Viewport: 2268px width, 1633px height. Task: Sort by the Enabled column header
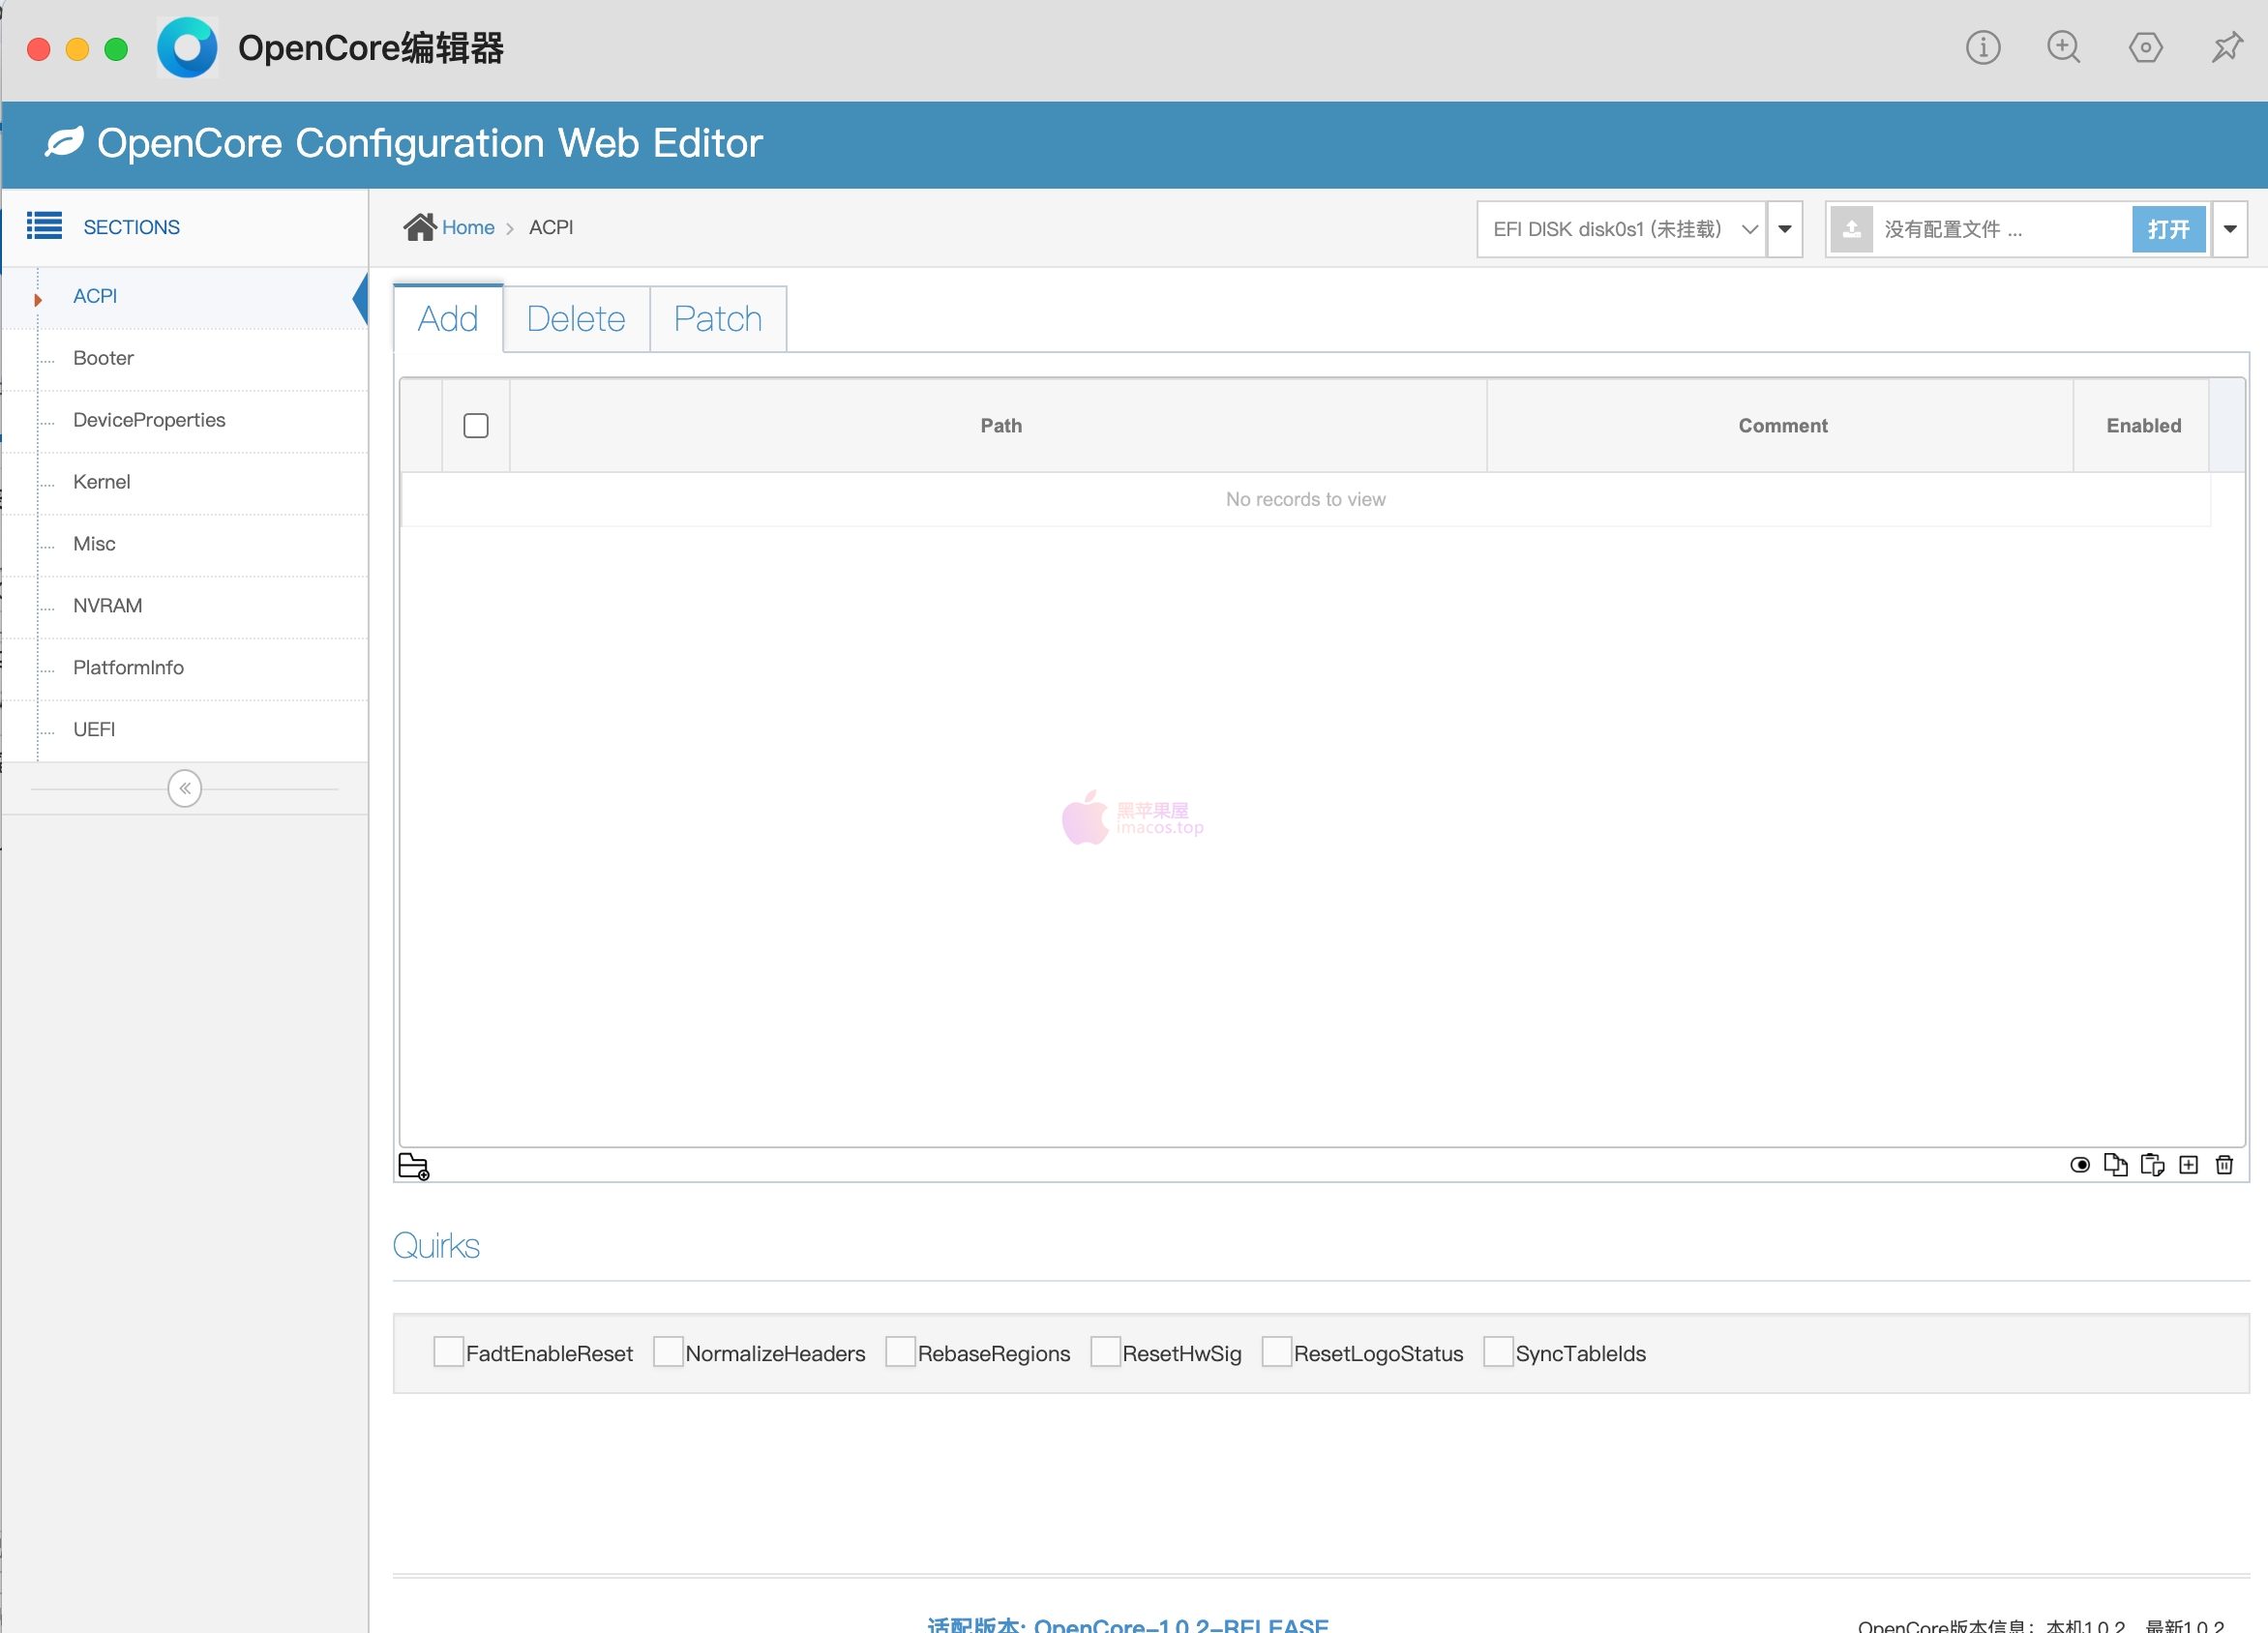(x=2143, y=425)
